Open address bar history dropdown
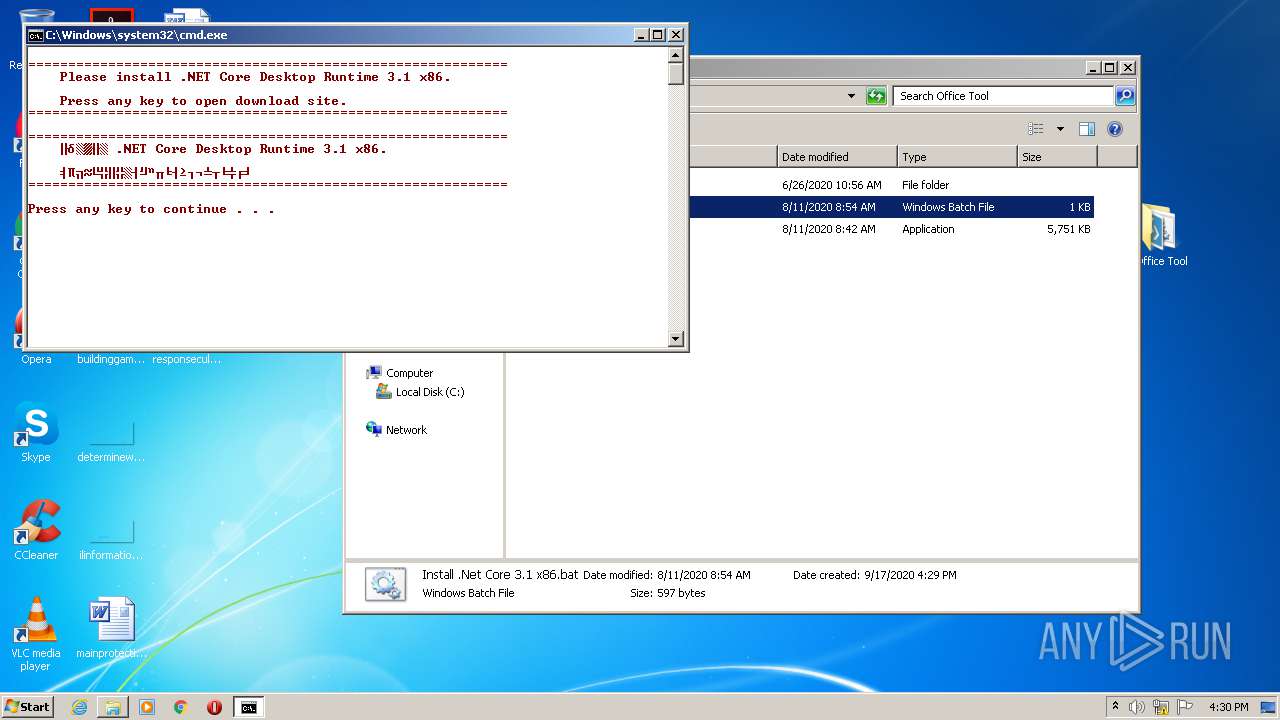The image size is (1280, 720). click(851, 96)
